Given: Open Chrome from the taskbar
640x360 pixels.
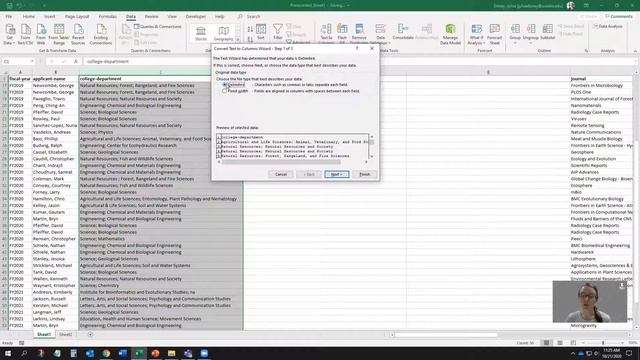Looking at the screenshot, I should click(106, 353).
